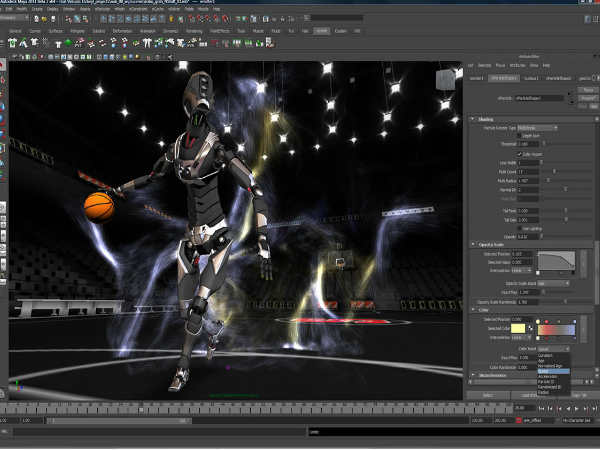Collapse the Opacity Scale section
600x450 pixels.
pyautogui.click(x=473, y=244)
